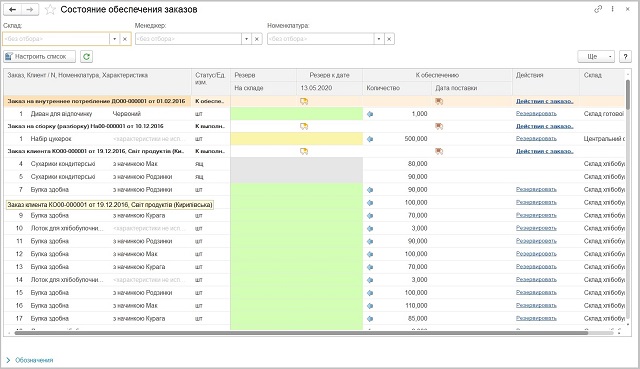Viewport: 640px width, 369px height.
Task: Click blue arrow icon in row 17 Булка здобна
Action: (370, 318)
